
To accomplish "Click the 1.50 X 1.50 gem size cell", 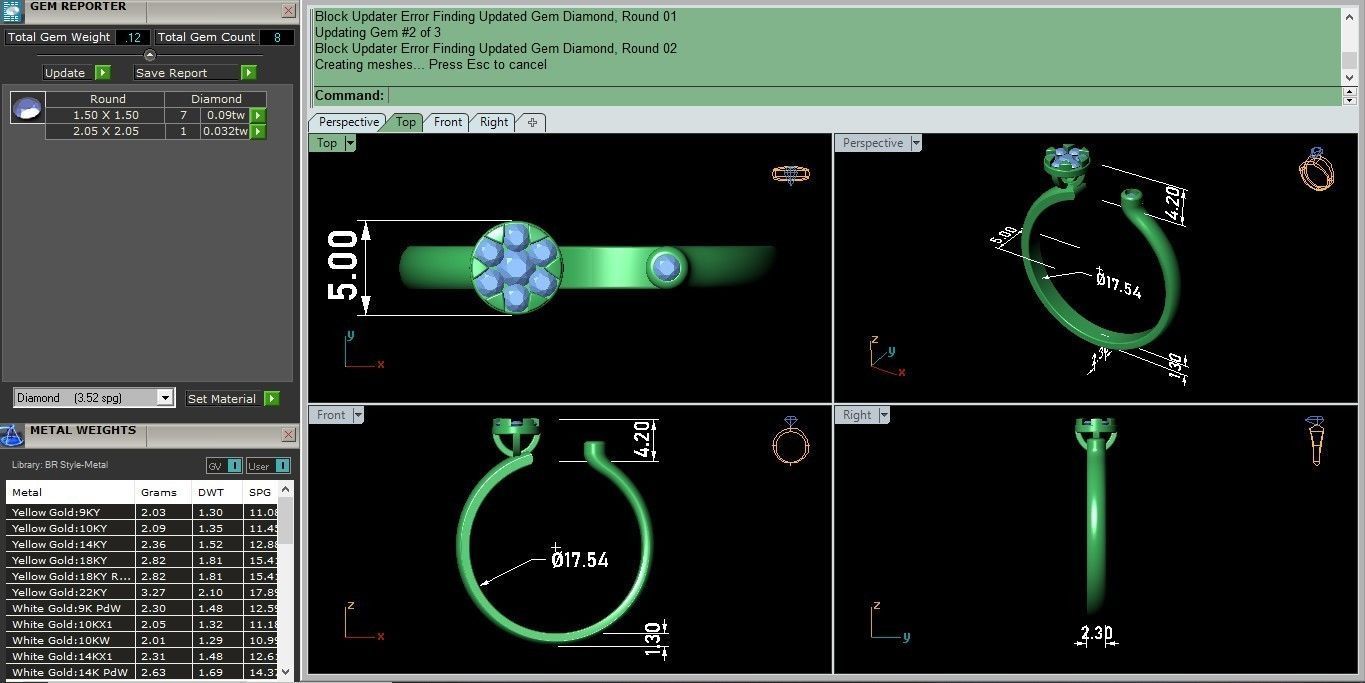I will (106, 115).
